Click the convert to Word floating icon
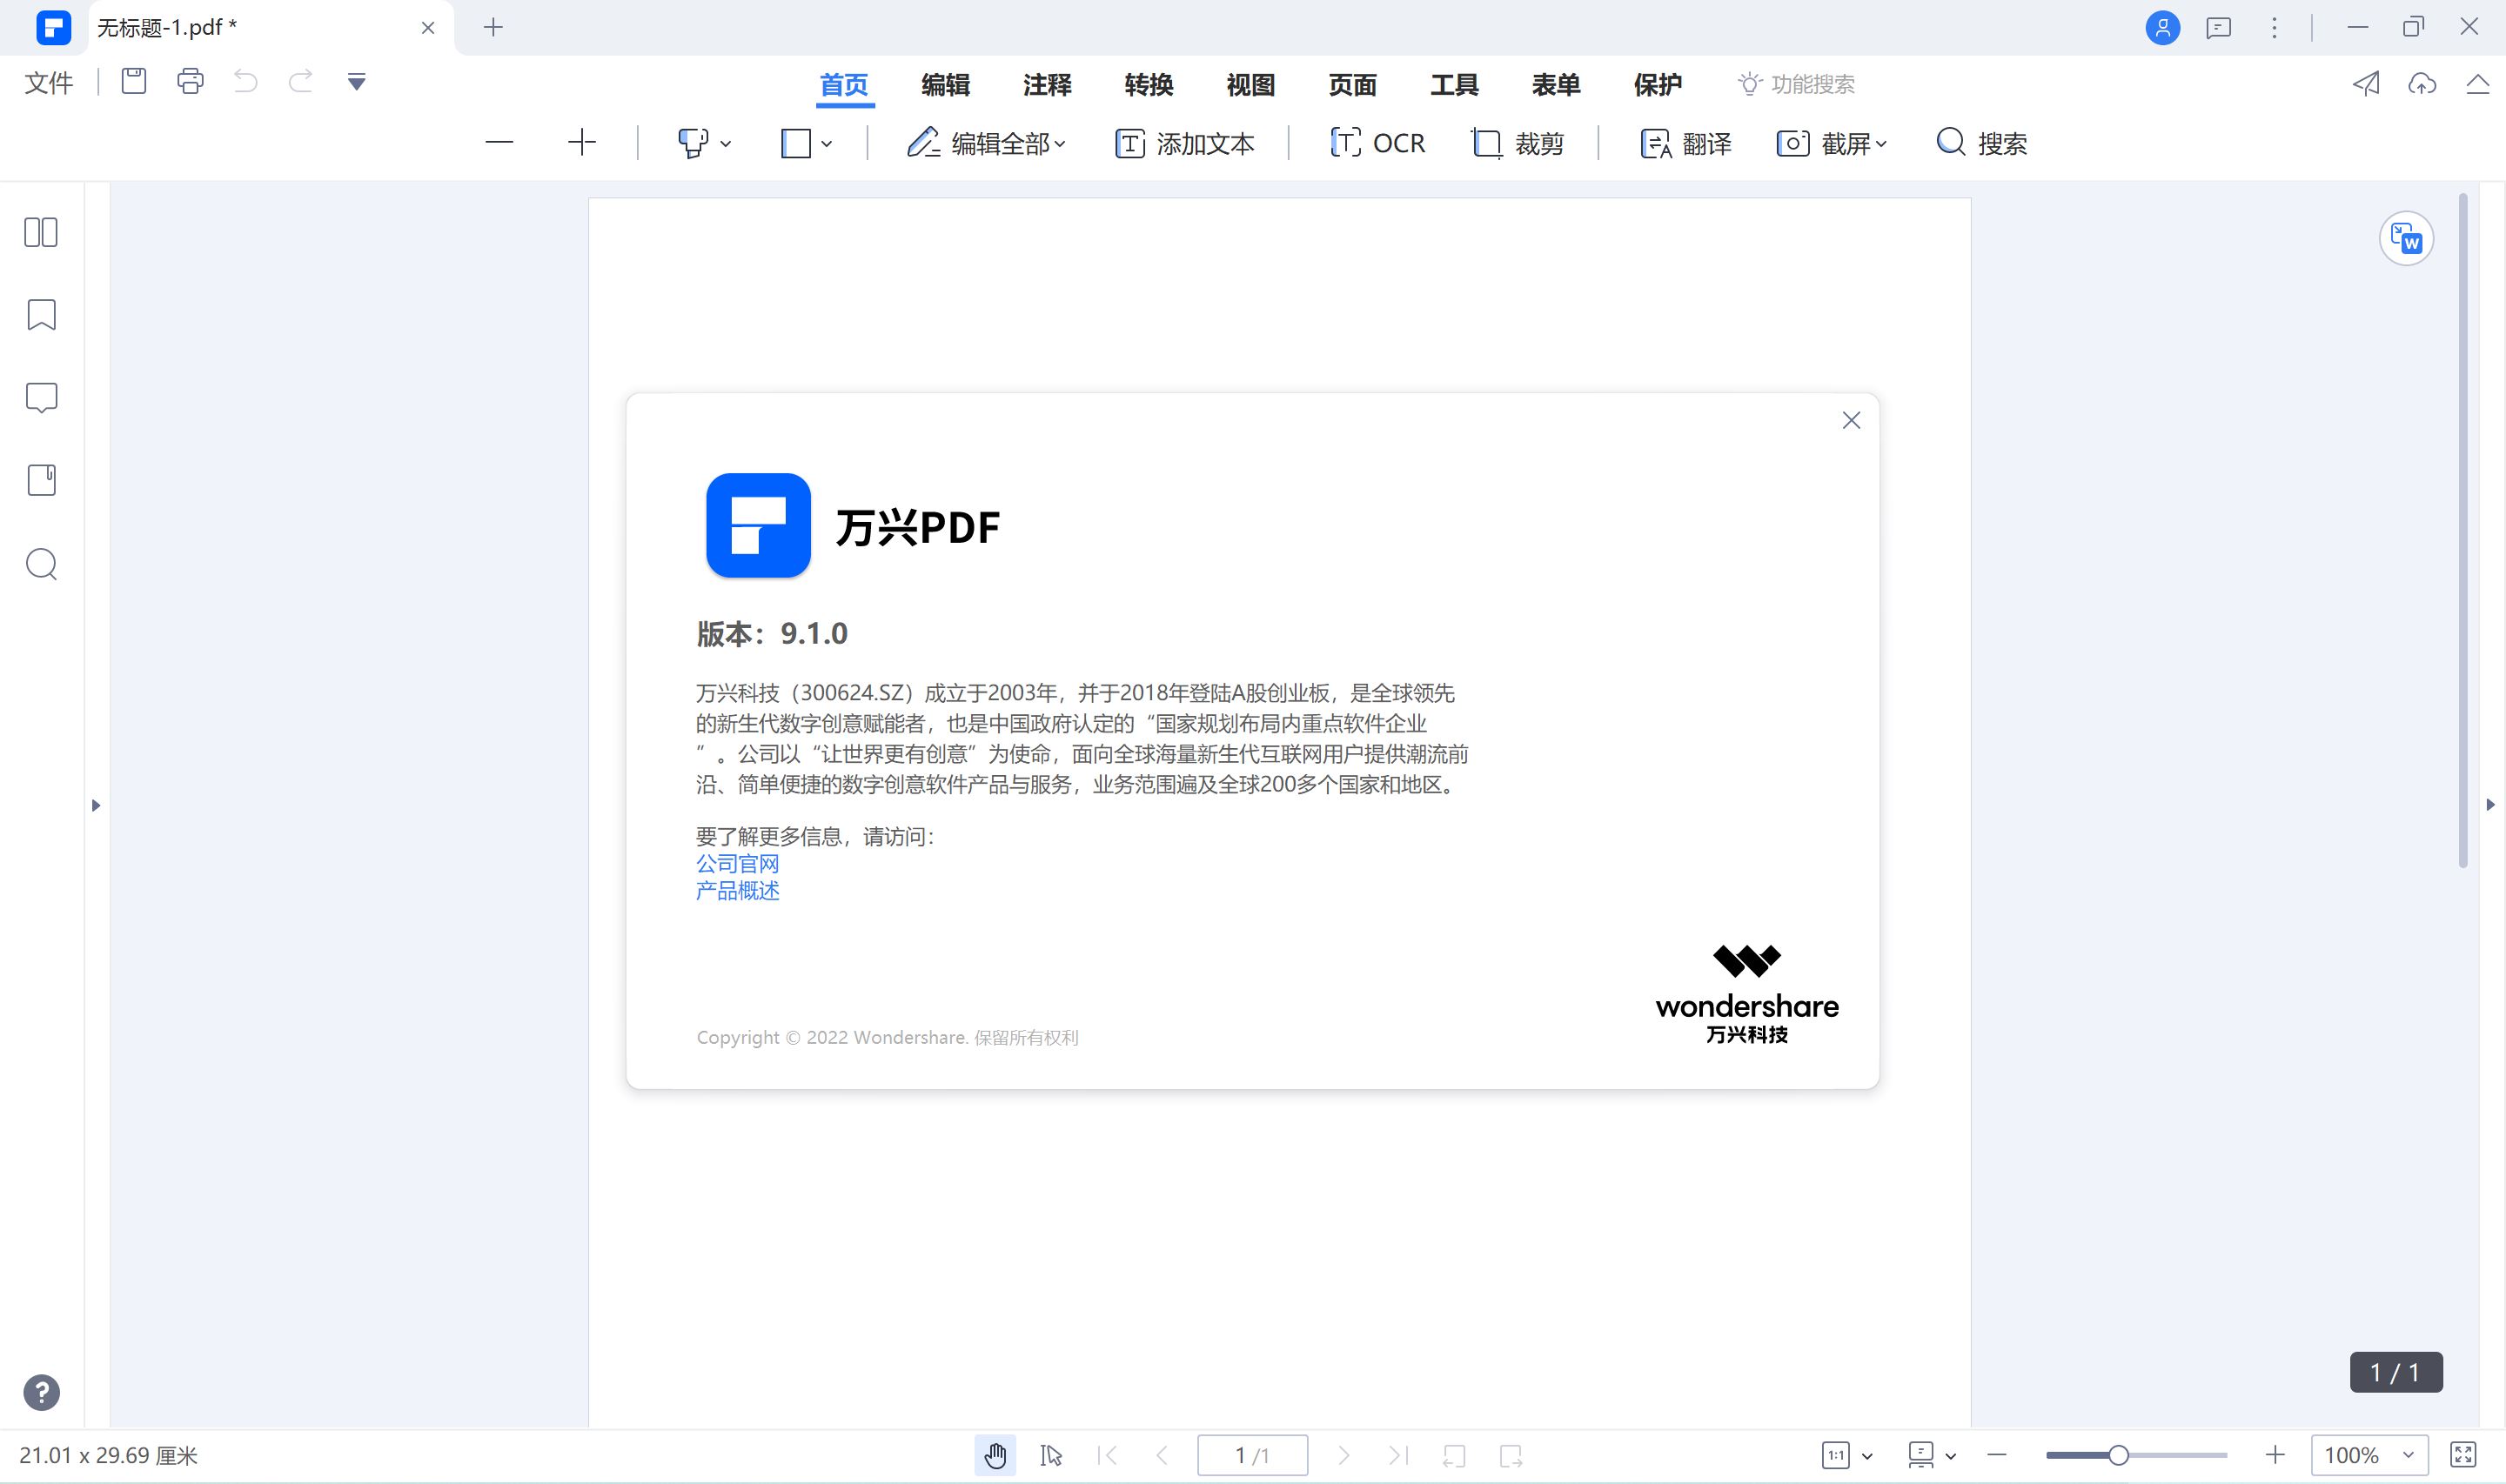The width and height of the screenshot is (2506, 1484). coord(2405,239)
